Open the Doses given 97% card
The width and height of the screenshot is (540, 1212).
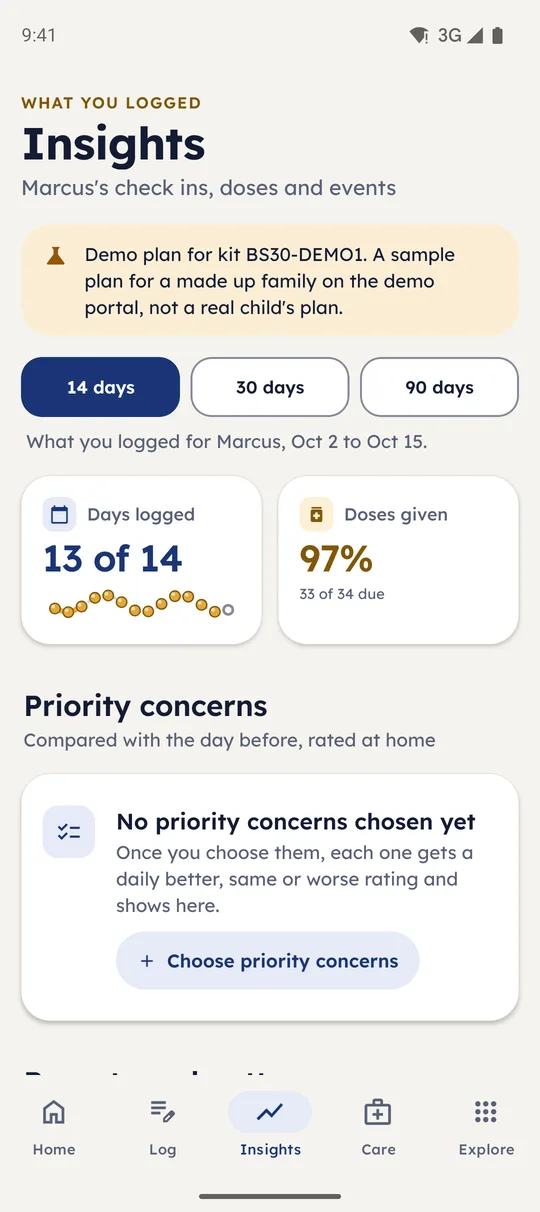pos(398,560)
